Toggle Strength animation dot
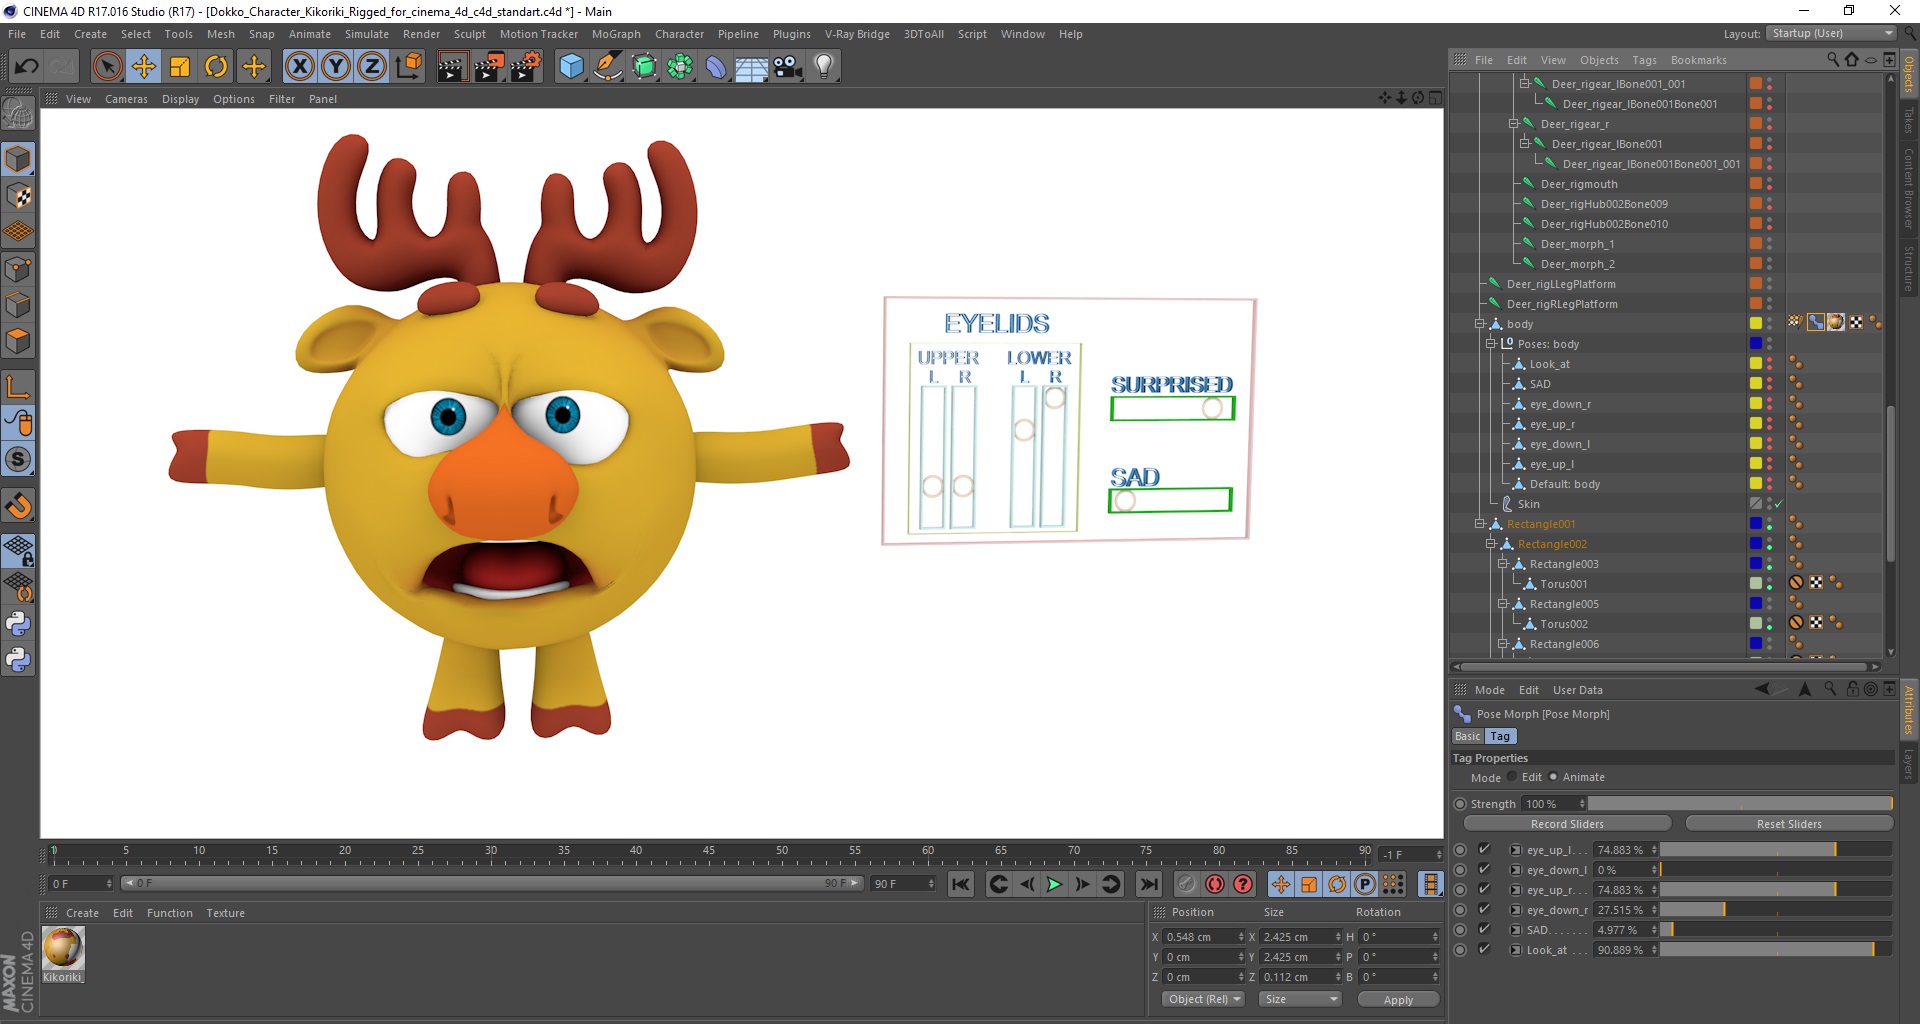Viewport: 1920px width, 1024px height. coord(1460,804)
